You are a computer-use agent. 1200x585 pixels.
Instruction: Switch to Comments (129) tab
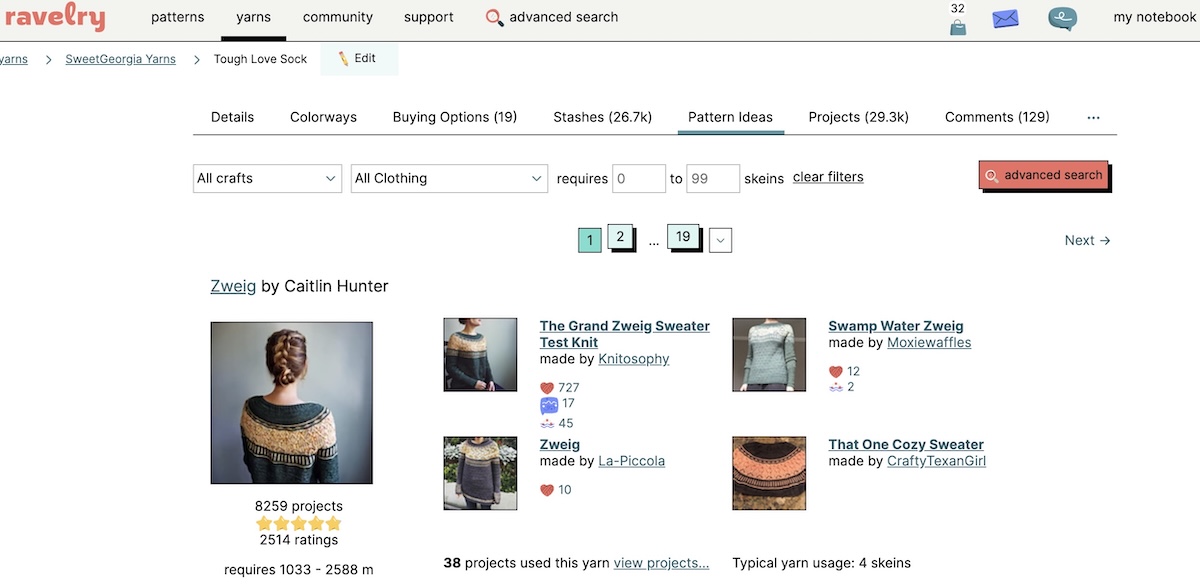point(997,117)
